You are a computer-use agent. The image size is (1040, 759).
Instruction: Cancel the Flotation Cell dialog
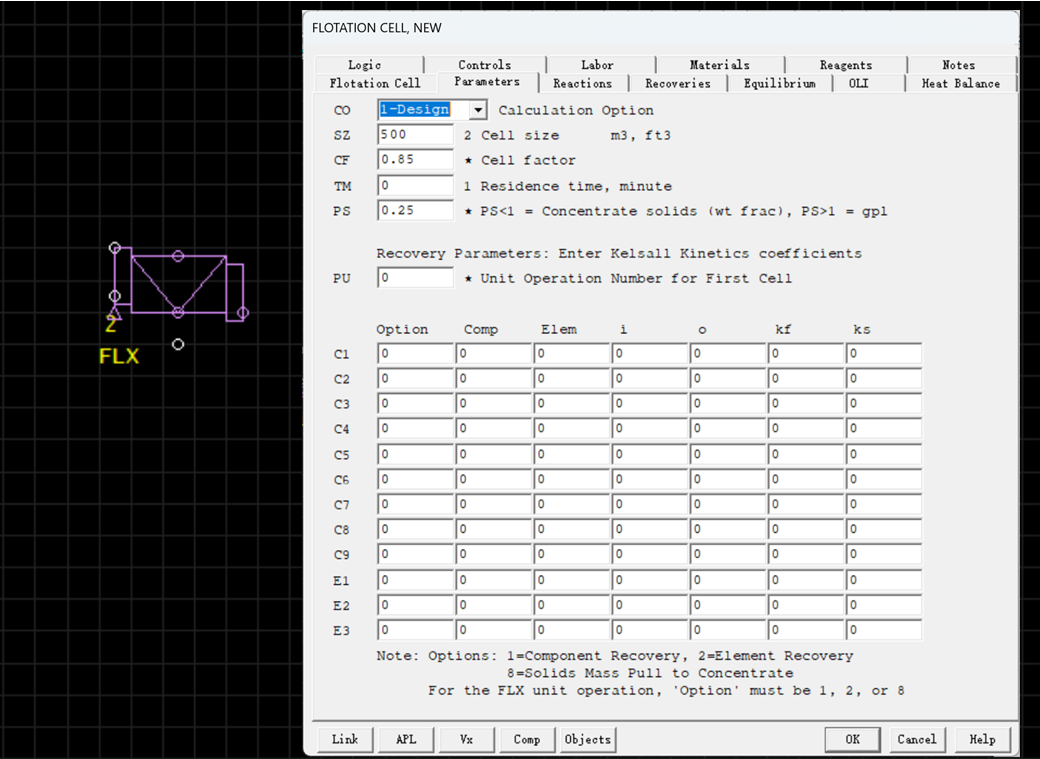917,739
